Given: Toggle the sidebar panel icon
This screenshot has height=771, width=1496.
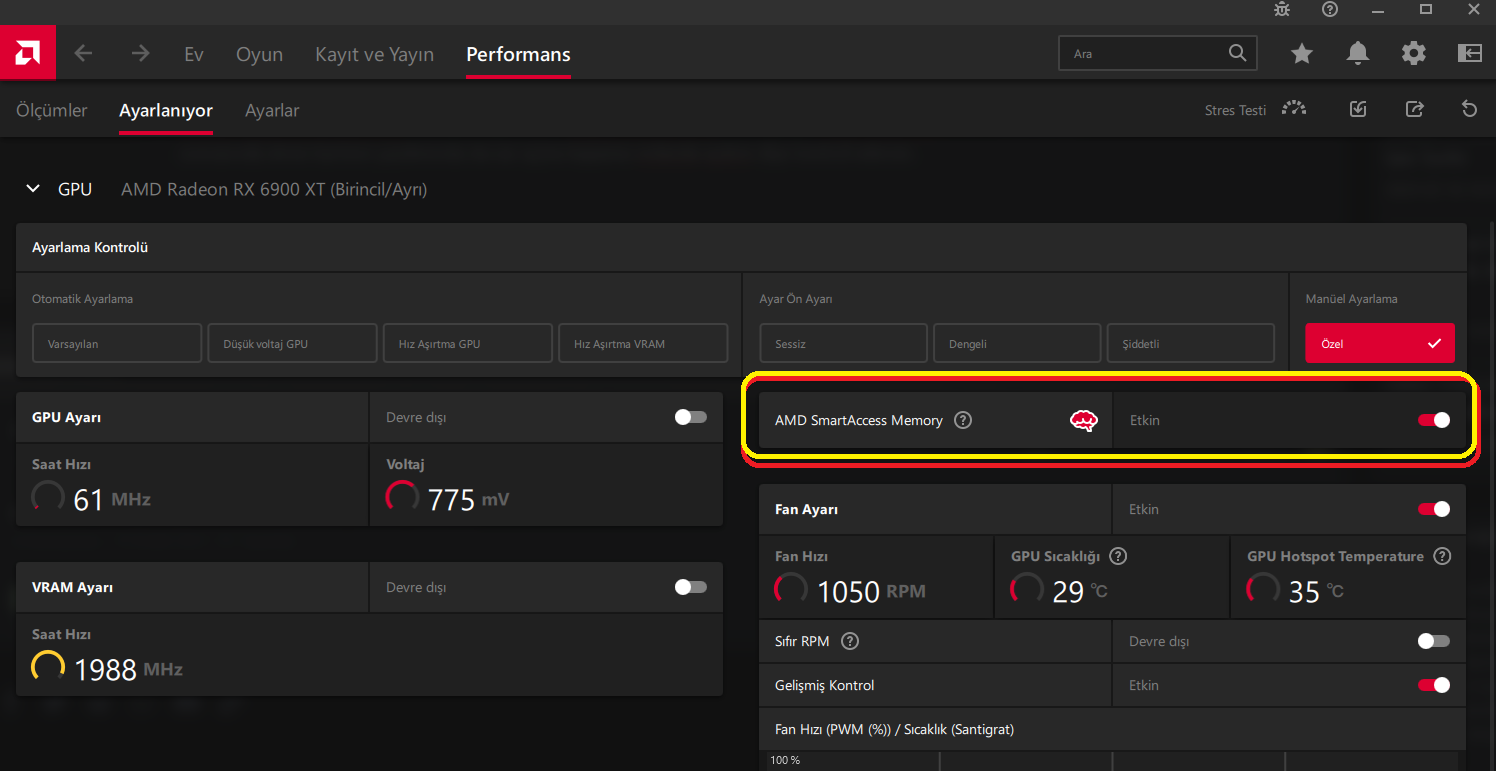Looking at the screenshot, I should point(1470,53).
